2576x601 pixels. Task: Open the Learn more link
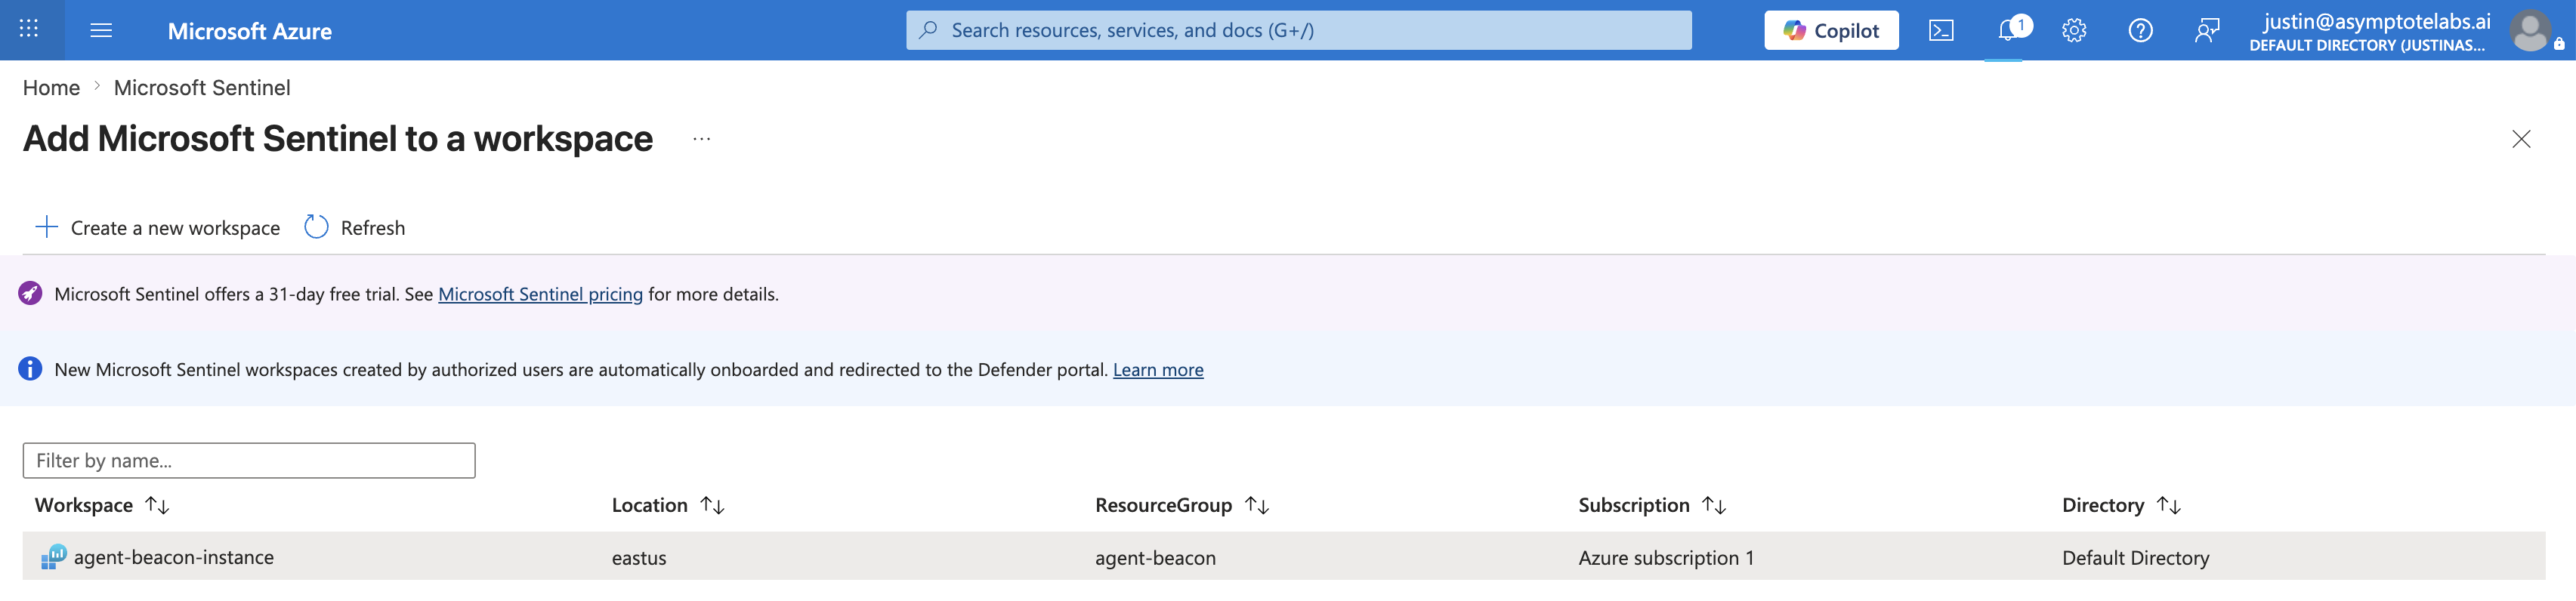1158,370
